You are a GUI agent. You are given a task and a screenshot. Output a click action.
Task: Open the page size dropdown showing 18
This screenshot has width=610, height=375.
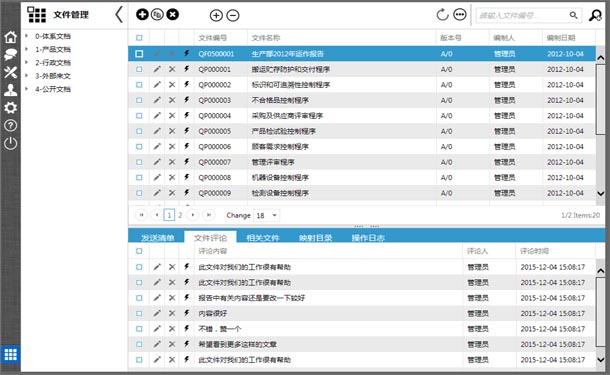click(267, 215)
